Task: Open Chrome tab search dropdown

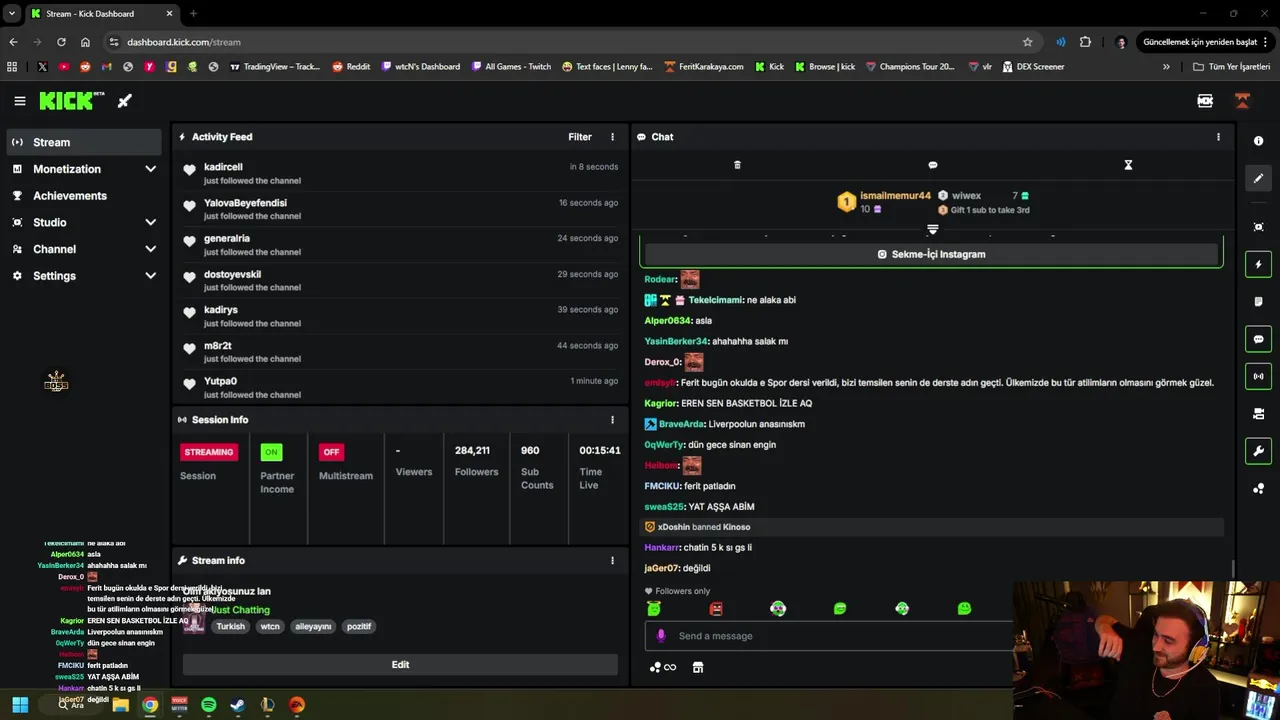Action: 12,13
